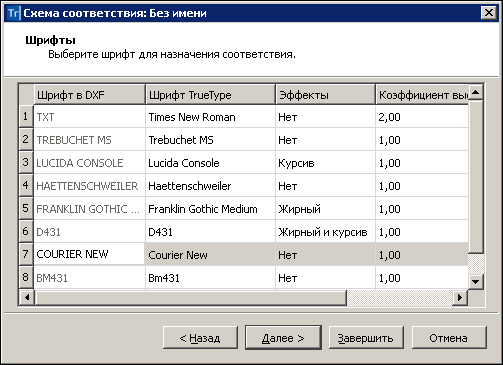Click the Шрифт TrueType column header
The height and width of the screenshot is (365, 503).
tap(210, 95)
